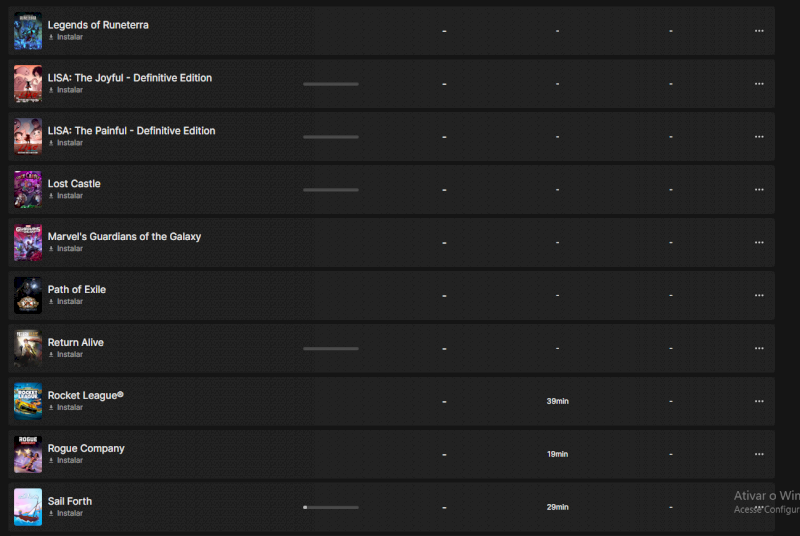Screen dimensions: 800x536
Task: Open options for LISA: The Joyful
Action: 759,84
